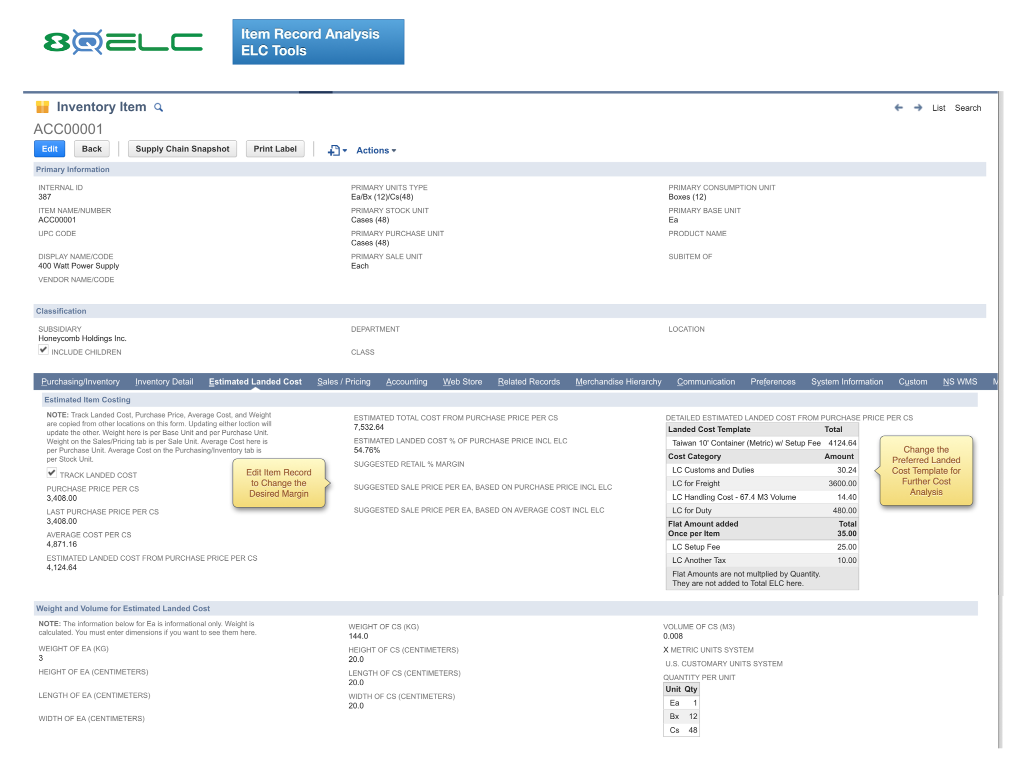Click the Search link at top right
Screen dimensions: 1024x768
tap(968, 108)
